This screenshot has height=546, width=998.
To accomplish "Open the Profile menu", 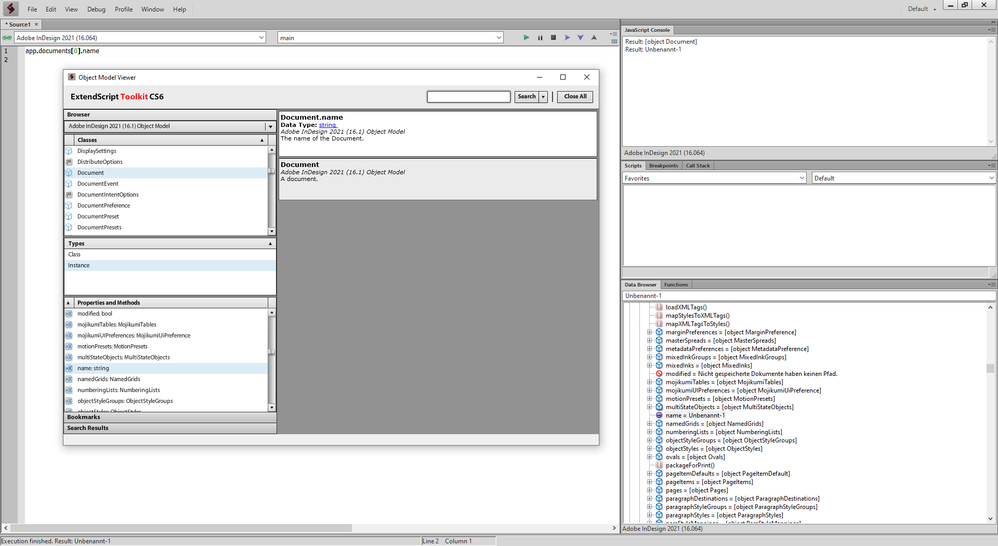I will (123, 9).
